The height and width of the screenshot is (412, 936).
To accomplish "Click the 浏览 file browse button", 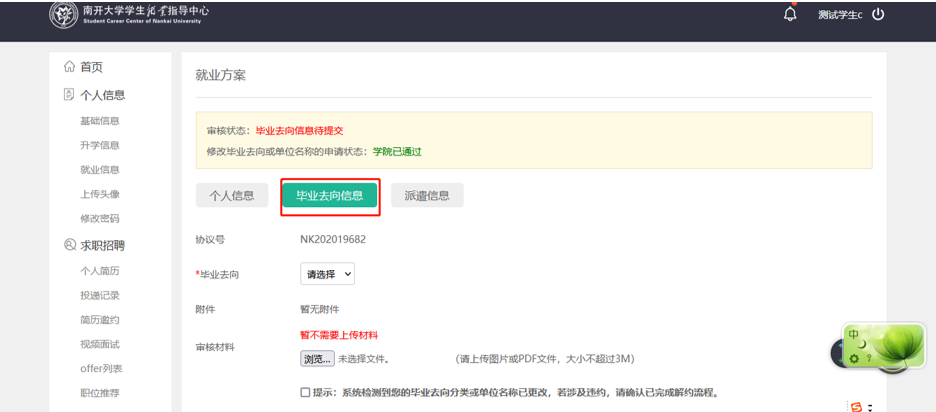I will point(316,359).
